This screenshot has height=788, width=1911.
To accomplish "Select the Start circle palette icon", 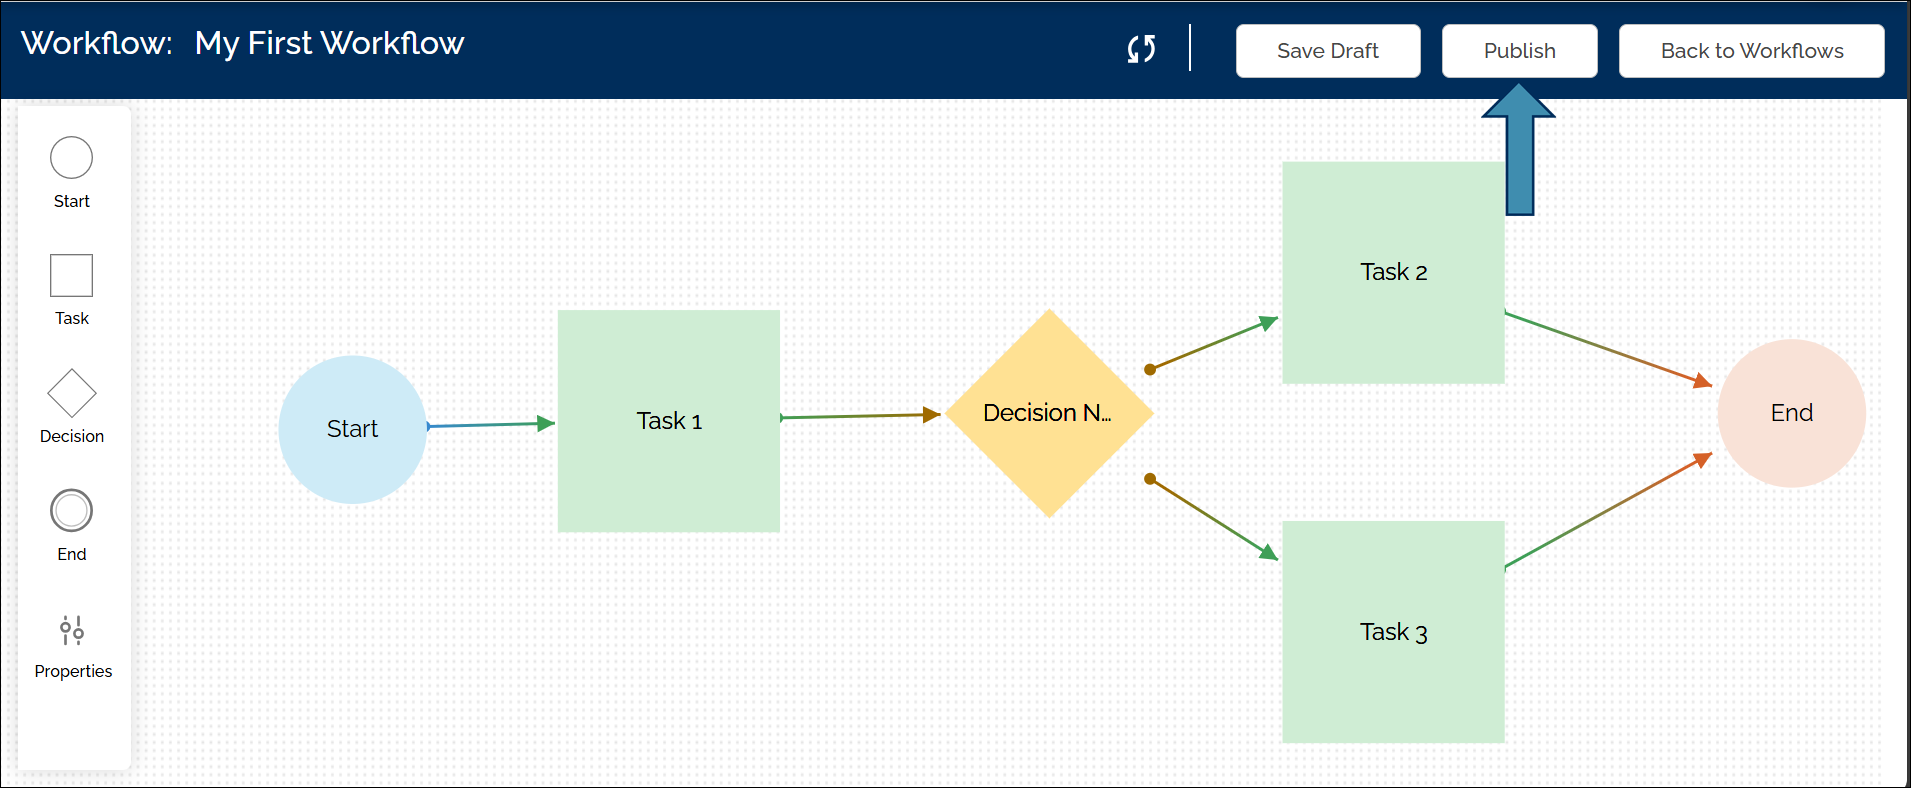I will pos(72,158).
